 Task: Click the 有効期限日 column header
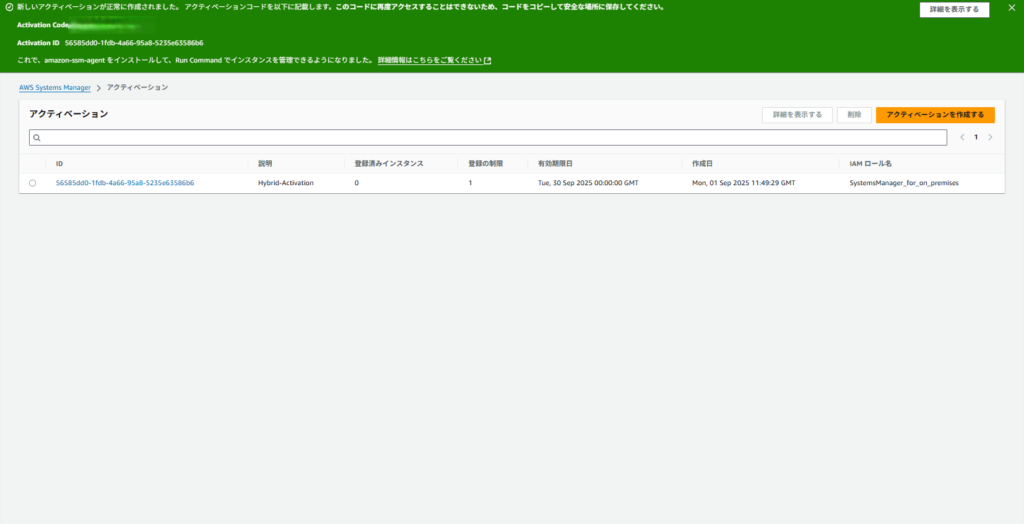tap(555, 163)
